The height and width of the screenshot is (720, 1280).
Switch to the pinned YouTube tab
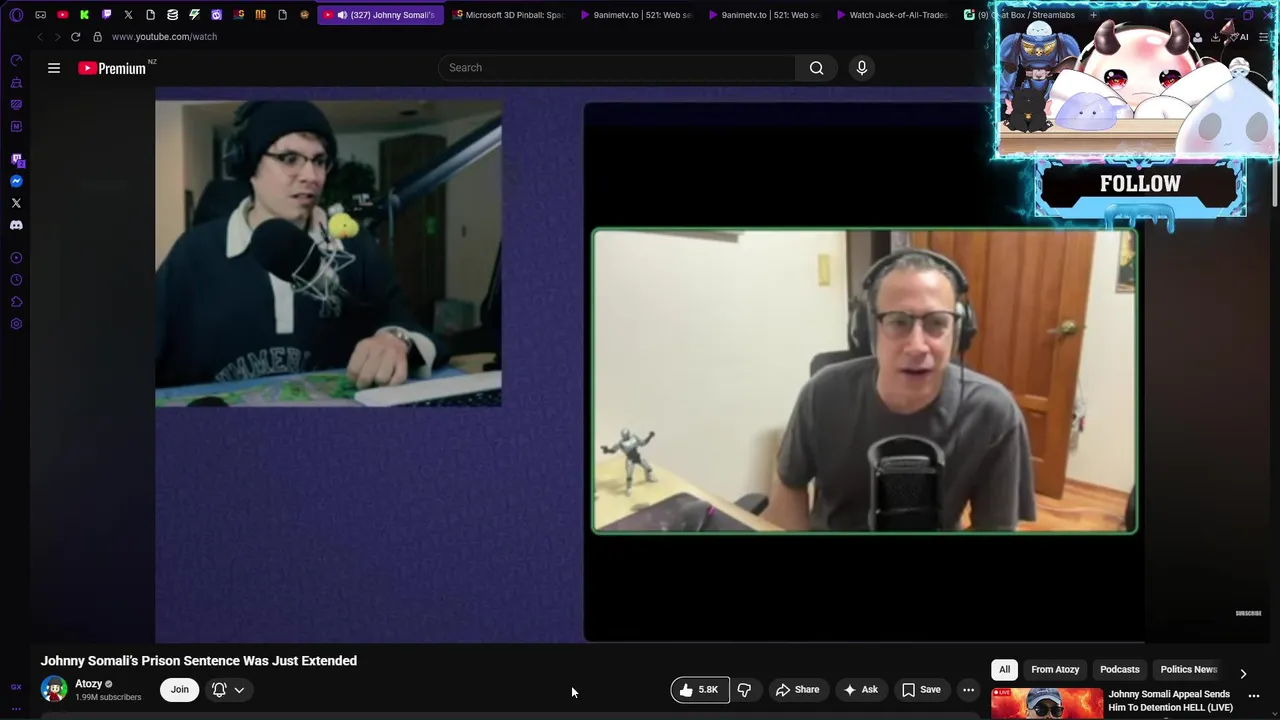point(62,15)
